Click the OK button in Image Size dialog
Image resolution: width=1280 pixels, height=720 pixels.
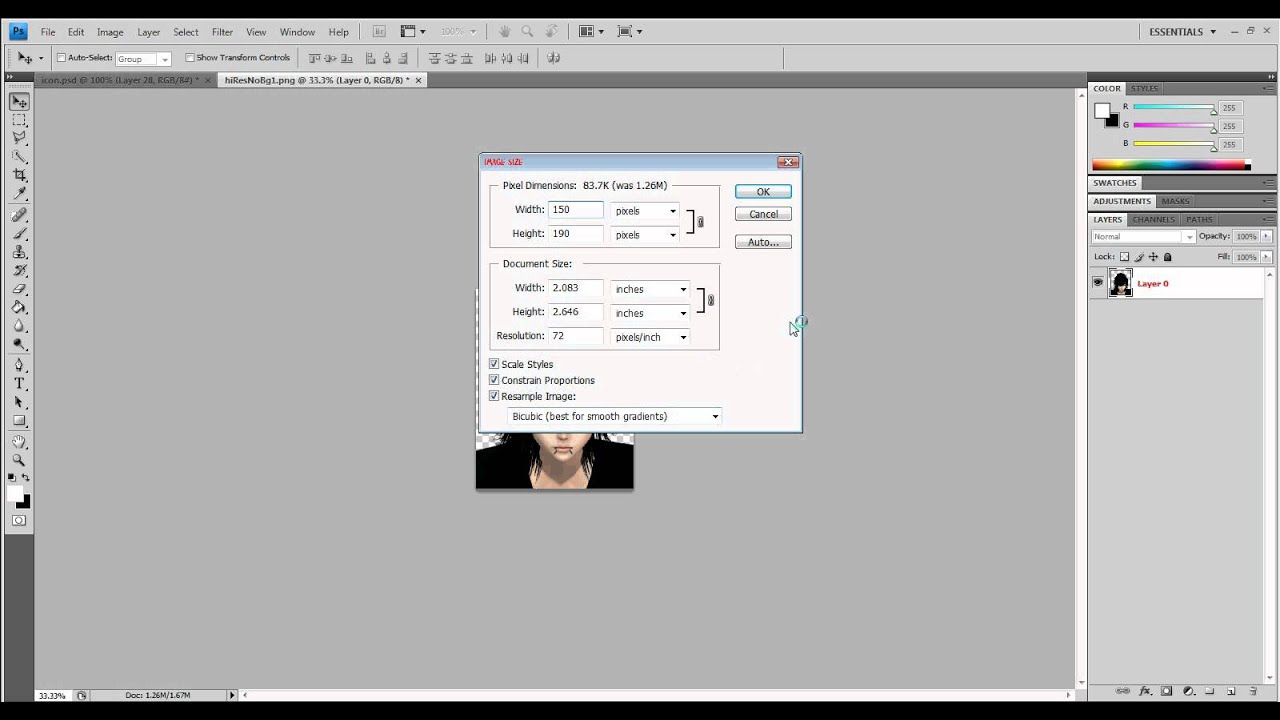762,191
